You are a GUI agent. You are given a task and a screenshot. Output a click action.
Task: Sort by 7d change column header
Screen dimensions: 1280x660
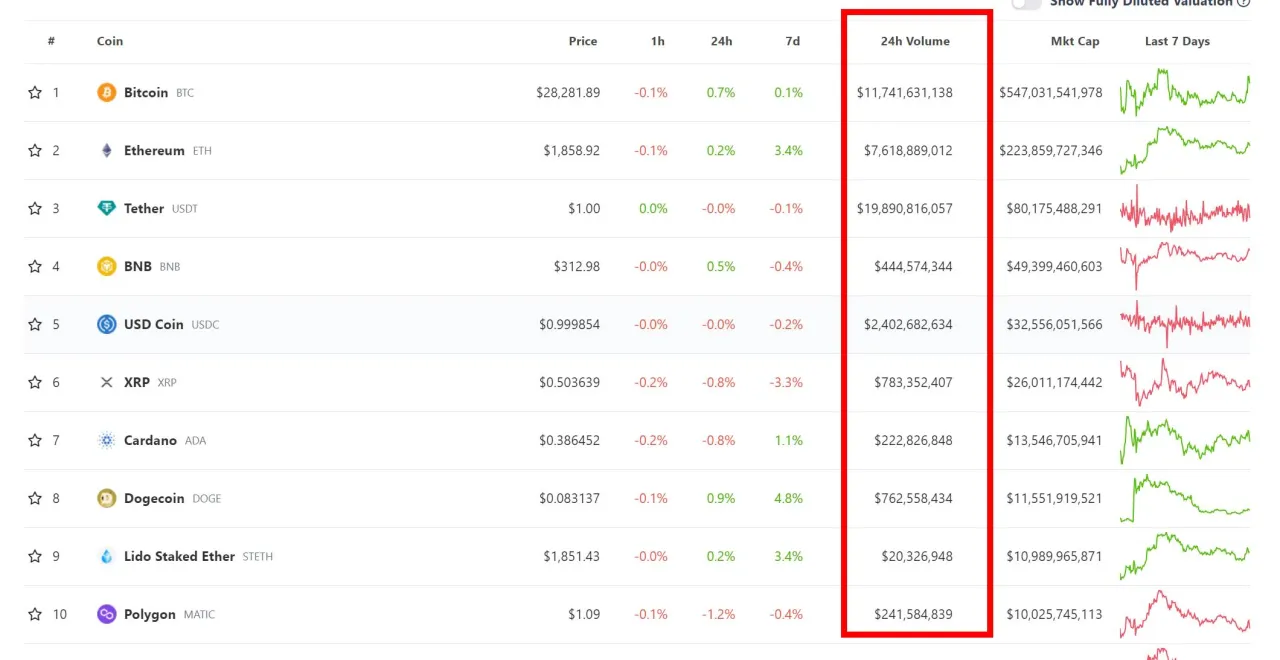pyautogui.click(x=792, y=42)
